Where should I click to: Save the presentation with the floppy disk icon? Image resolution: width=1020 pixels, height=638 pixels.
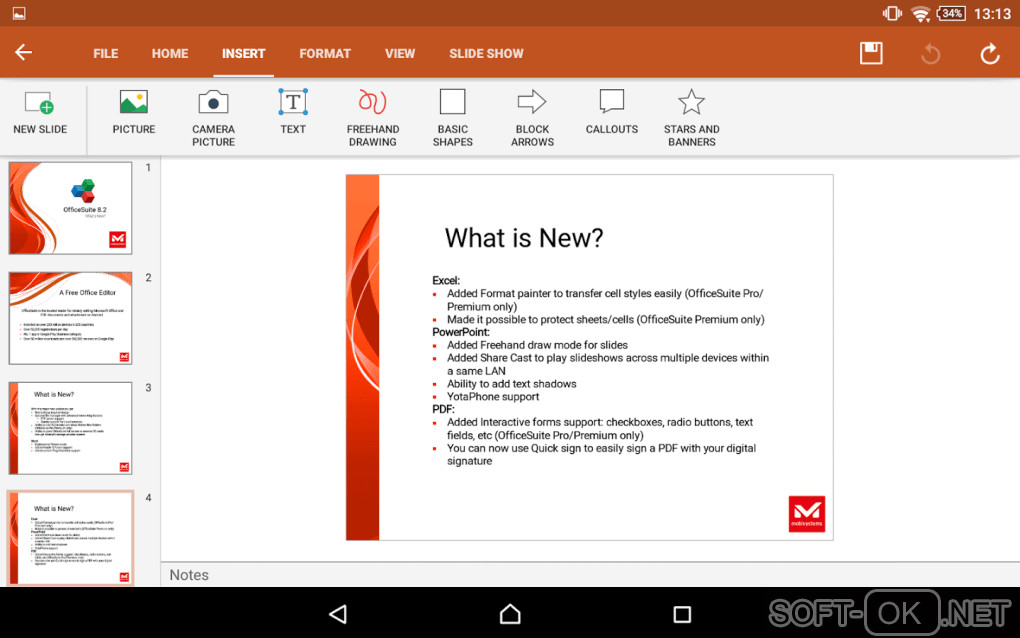(871, 53)
